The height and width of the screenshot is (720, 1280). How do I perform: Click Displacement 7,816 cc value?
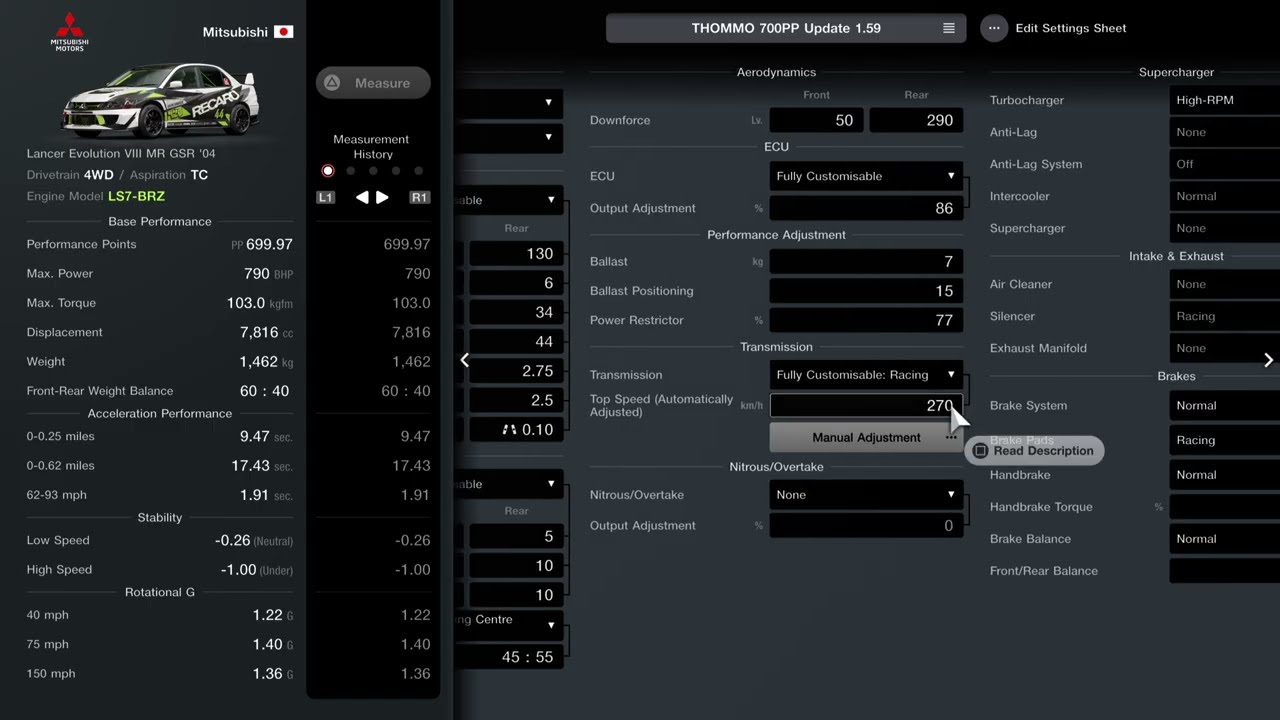(266, 332)
